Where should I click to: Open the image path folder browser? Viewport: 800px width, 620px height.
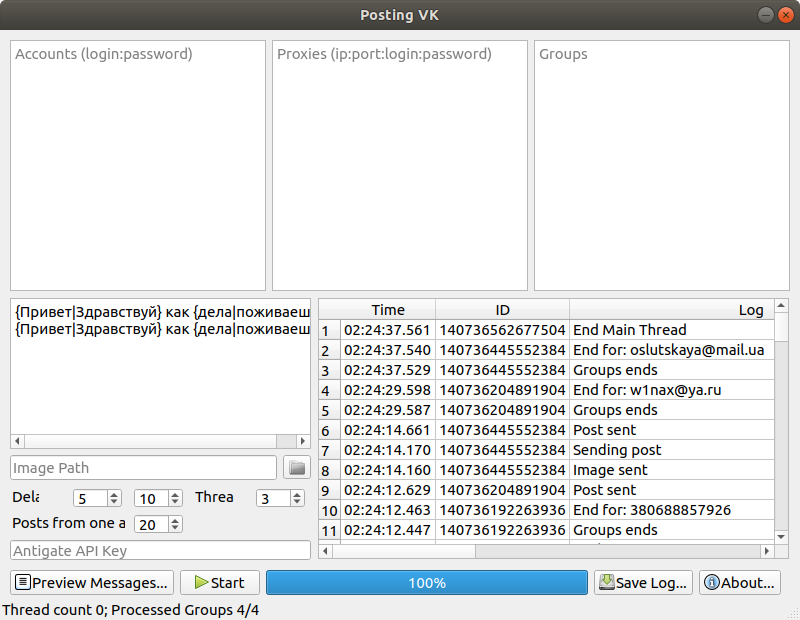(297, 467)
